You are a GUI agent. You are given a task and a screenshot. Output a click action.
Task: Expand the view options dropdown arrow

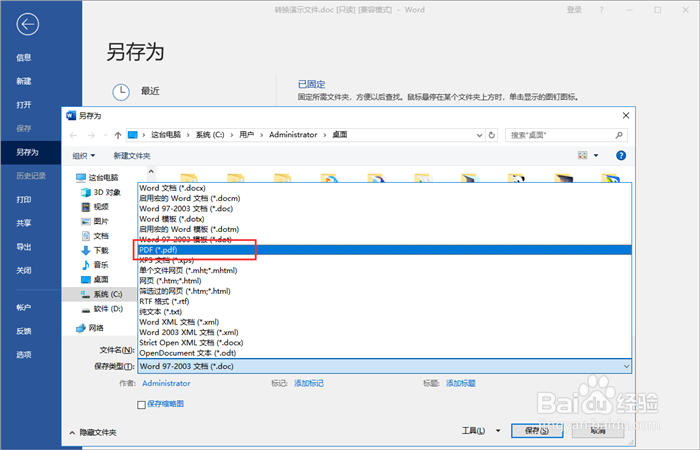click(x=596, y=155)
